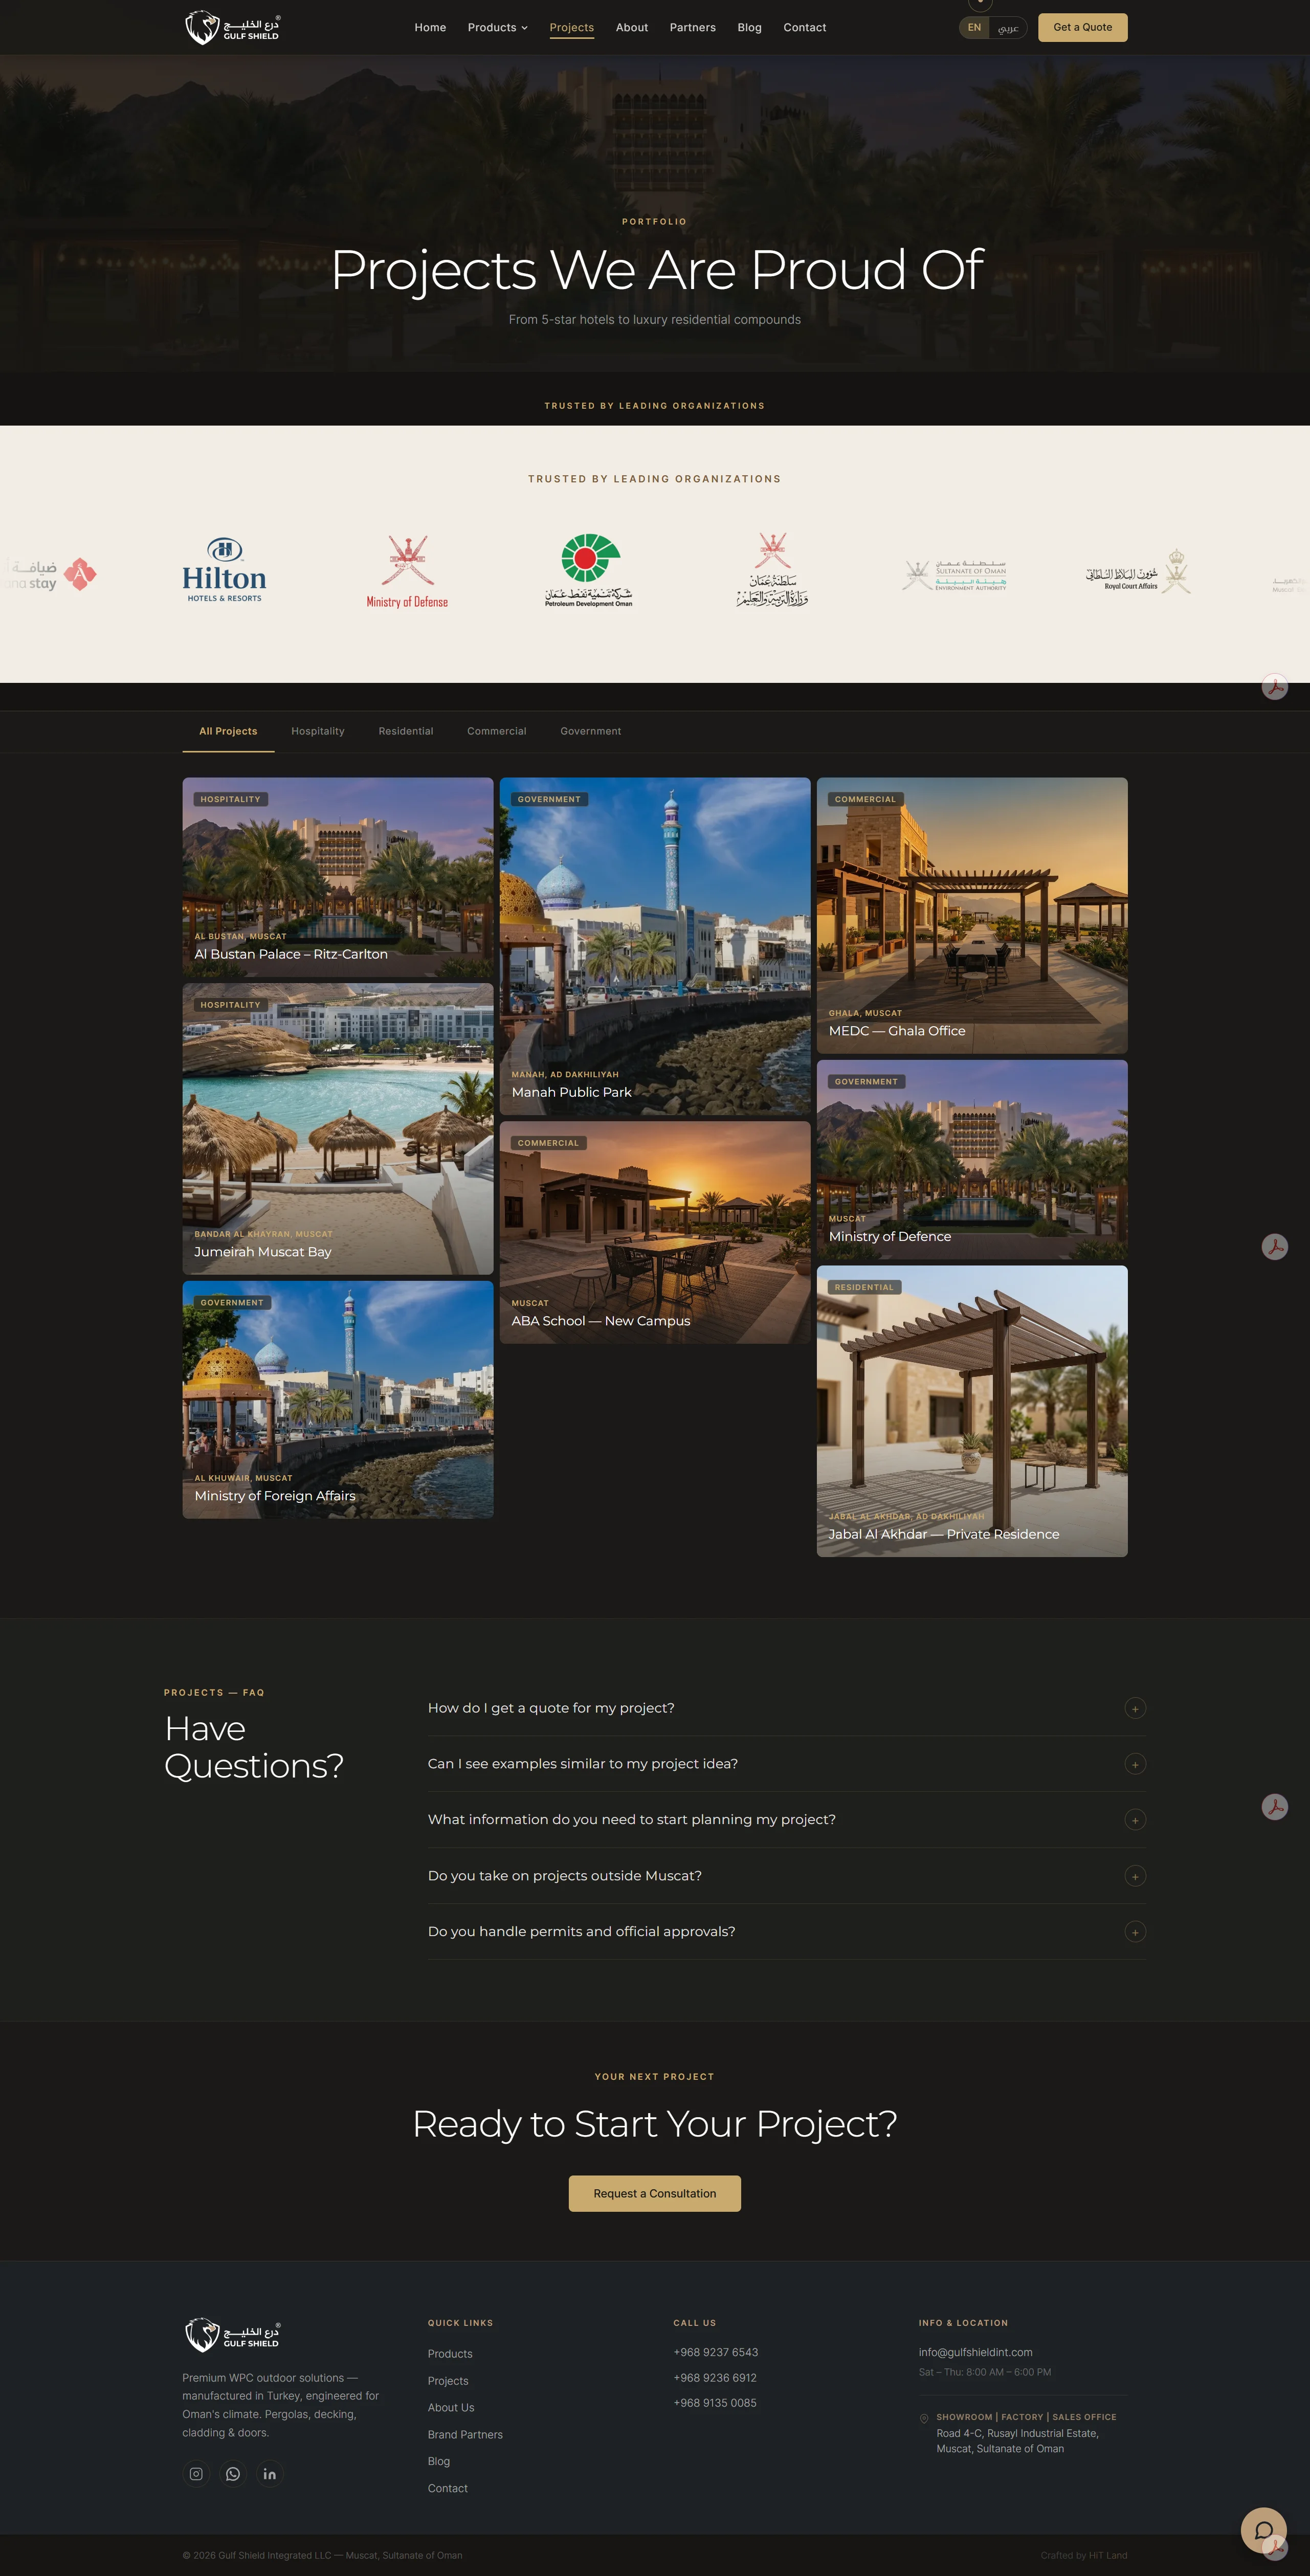Call +968 9237 6543 from footer
1310x2576 pixels.
(x=716, y=2352)
